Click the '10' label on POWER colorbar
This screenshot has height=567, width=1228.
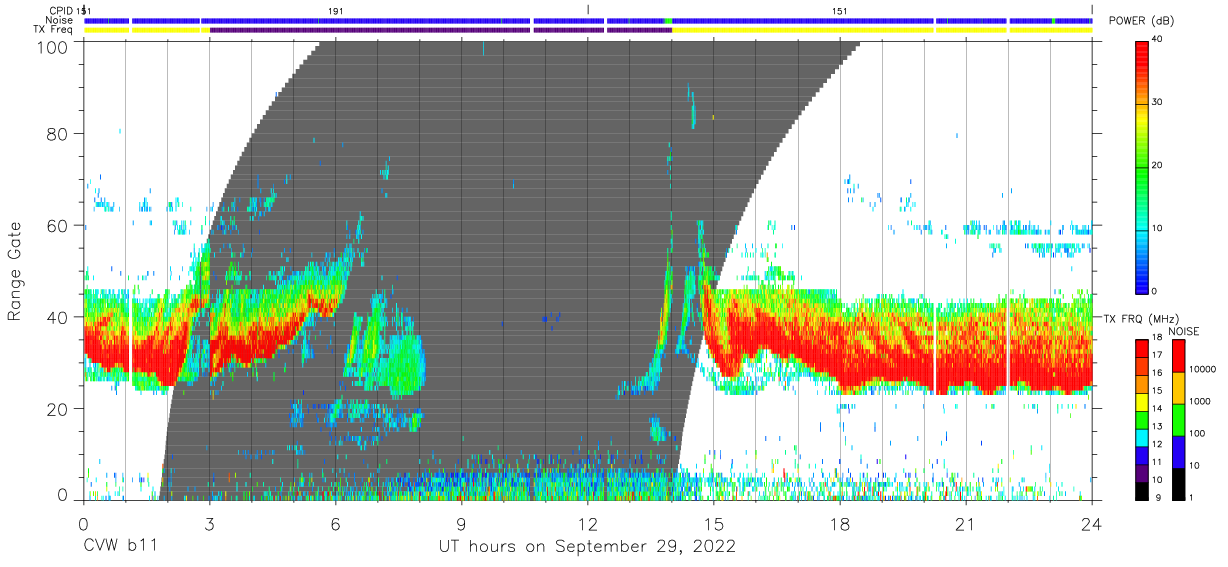(x=1157, y=228)
